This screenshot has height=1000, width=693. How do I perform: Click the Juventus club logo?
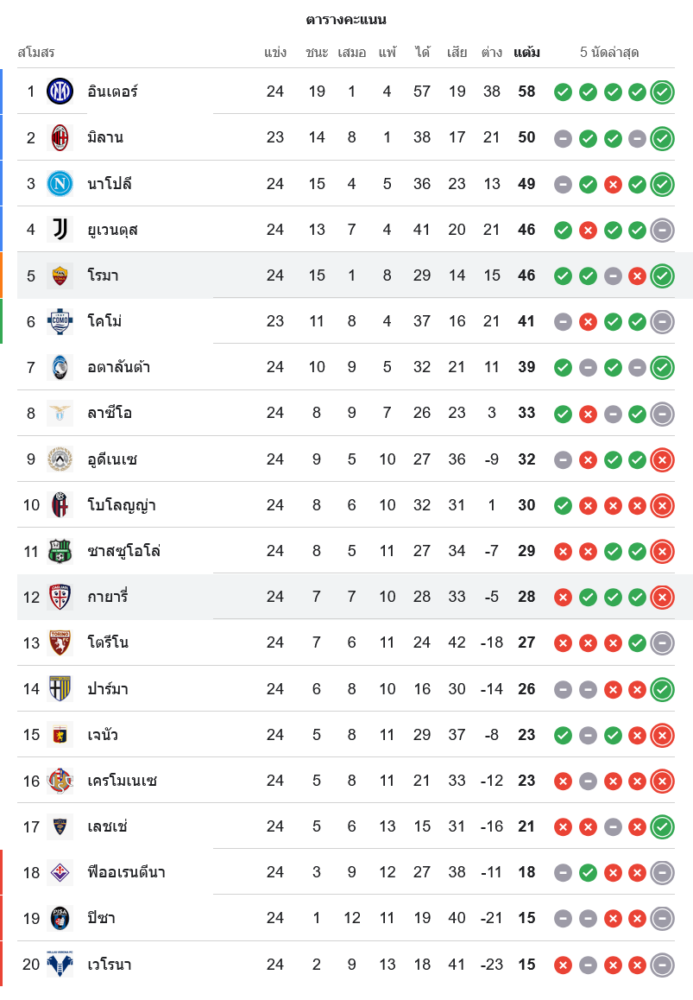[x=60, y=230]
